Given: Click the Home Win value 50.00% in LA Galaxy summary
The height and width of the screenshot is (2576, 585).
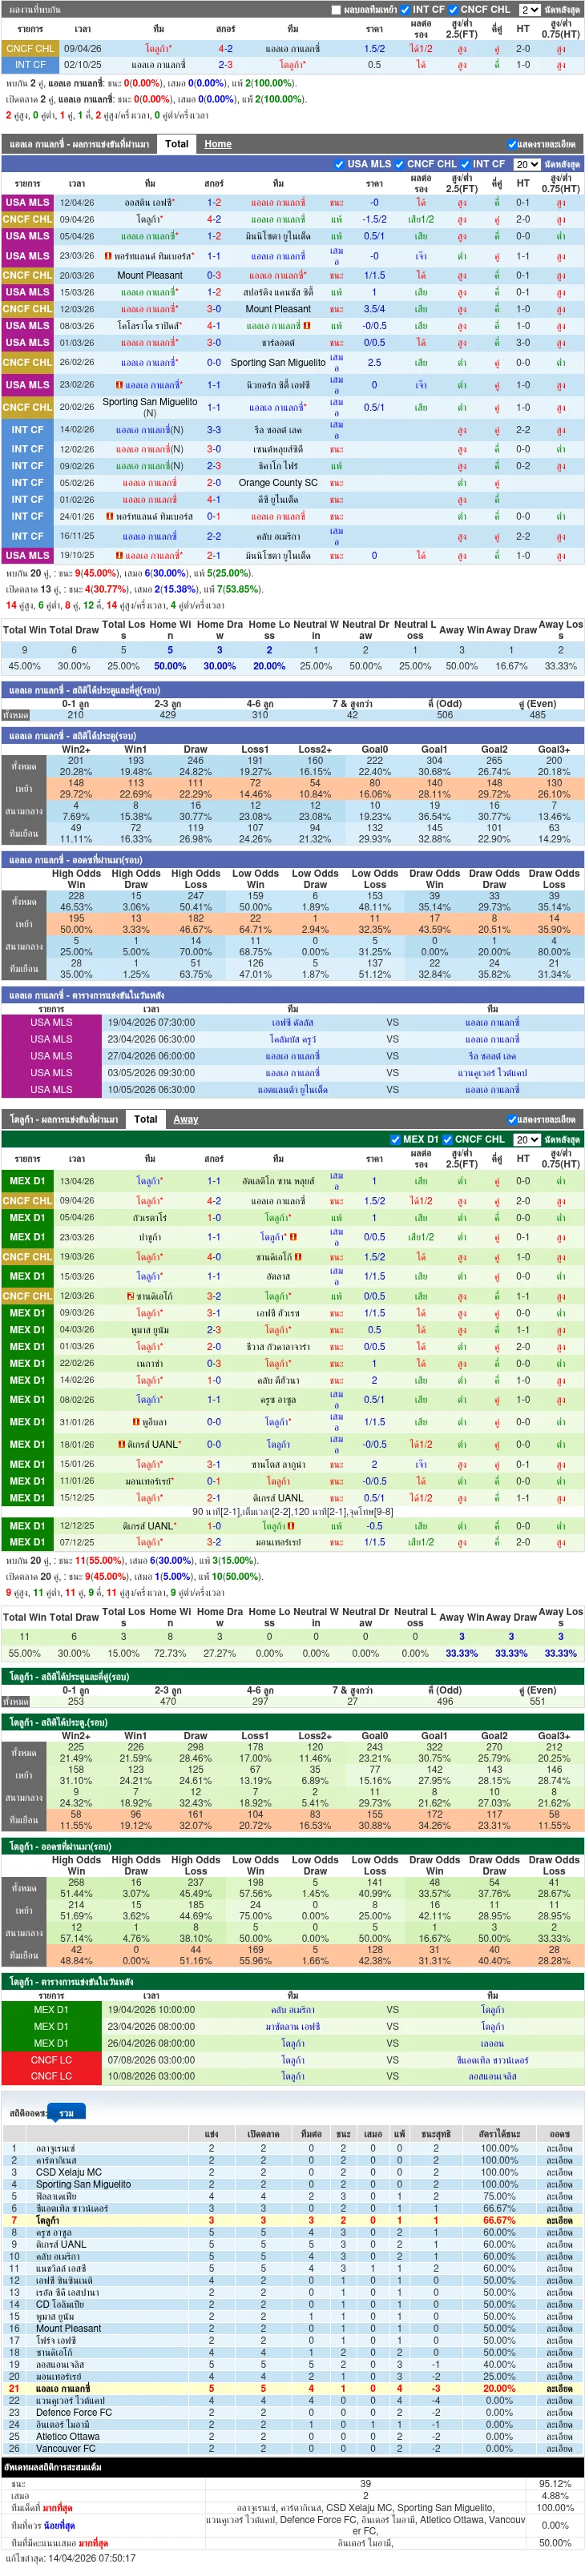Looking at the screenshot, I should tap(170, 666).
